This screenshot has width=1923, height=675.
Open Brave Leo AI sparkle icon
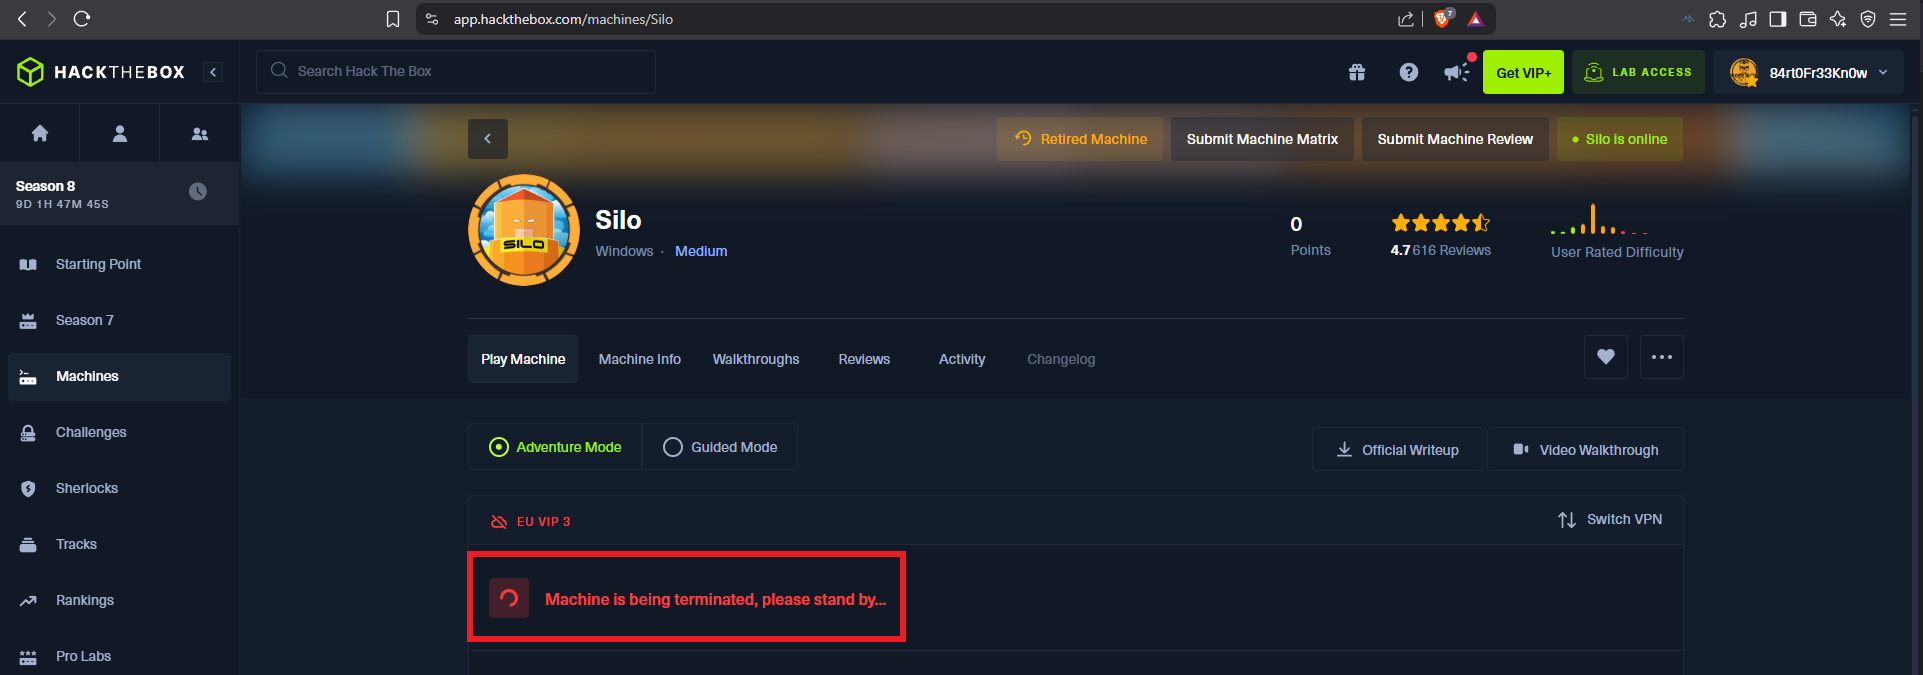(1838, 19)
